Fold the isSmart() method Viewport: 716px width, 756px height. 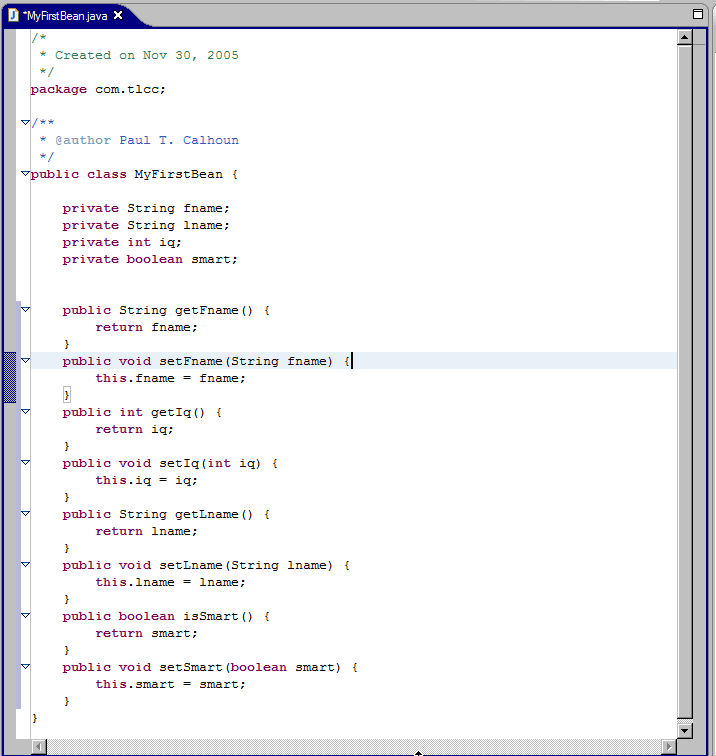[x=26, y=616]
